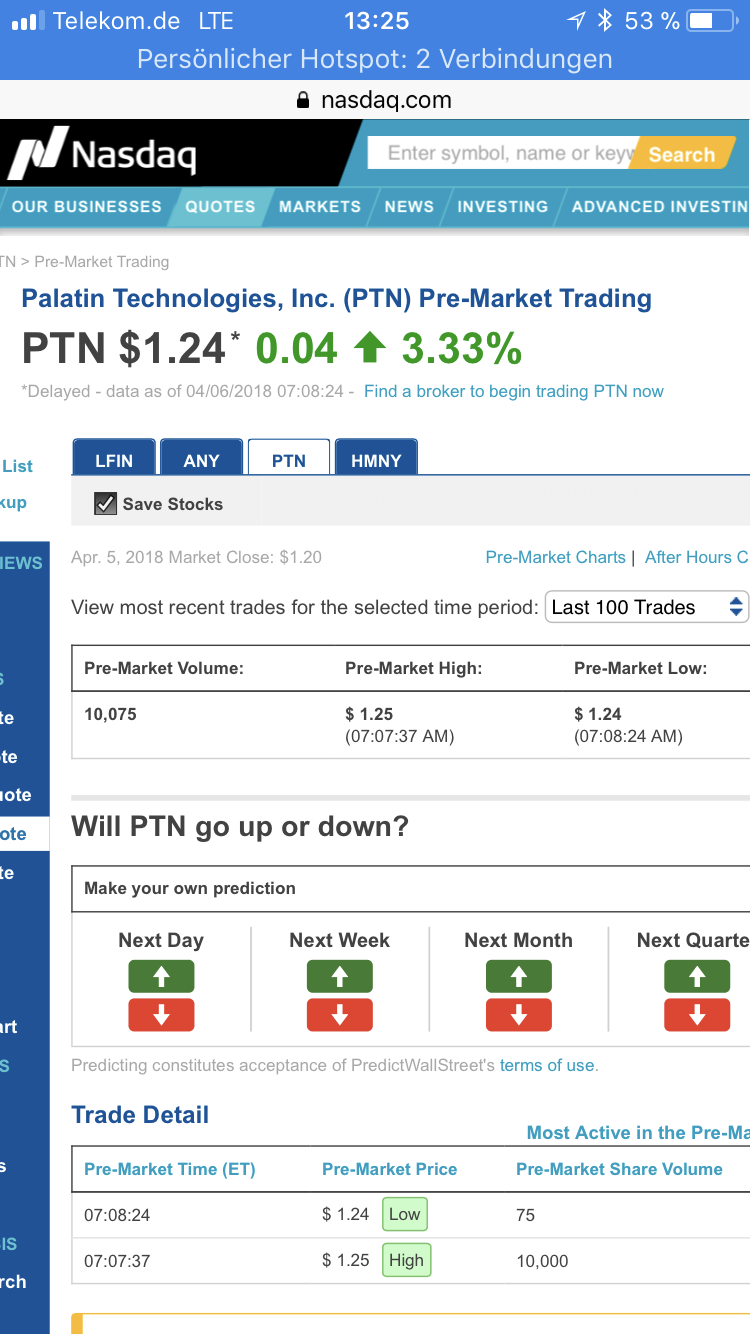Image resolution: width=750 pixels, height=1334 pixels.
Task: Predict PTN down for Next Day
Action: (x=161, y=1014)
